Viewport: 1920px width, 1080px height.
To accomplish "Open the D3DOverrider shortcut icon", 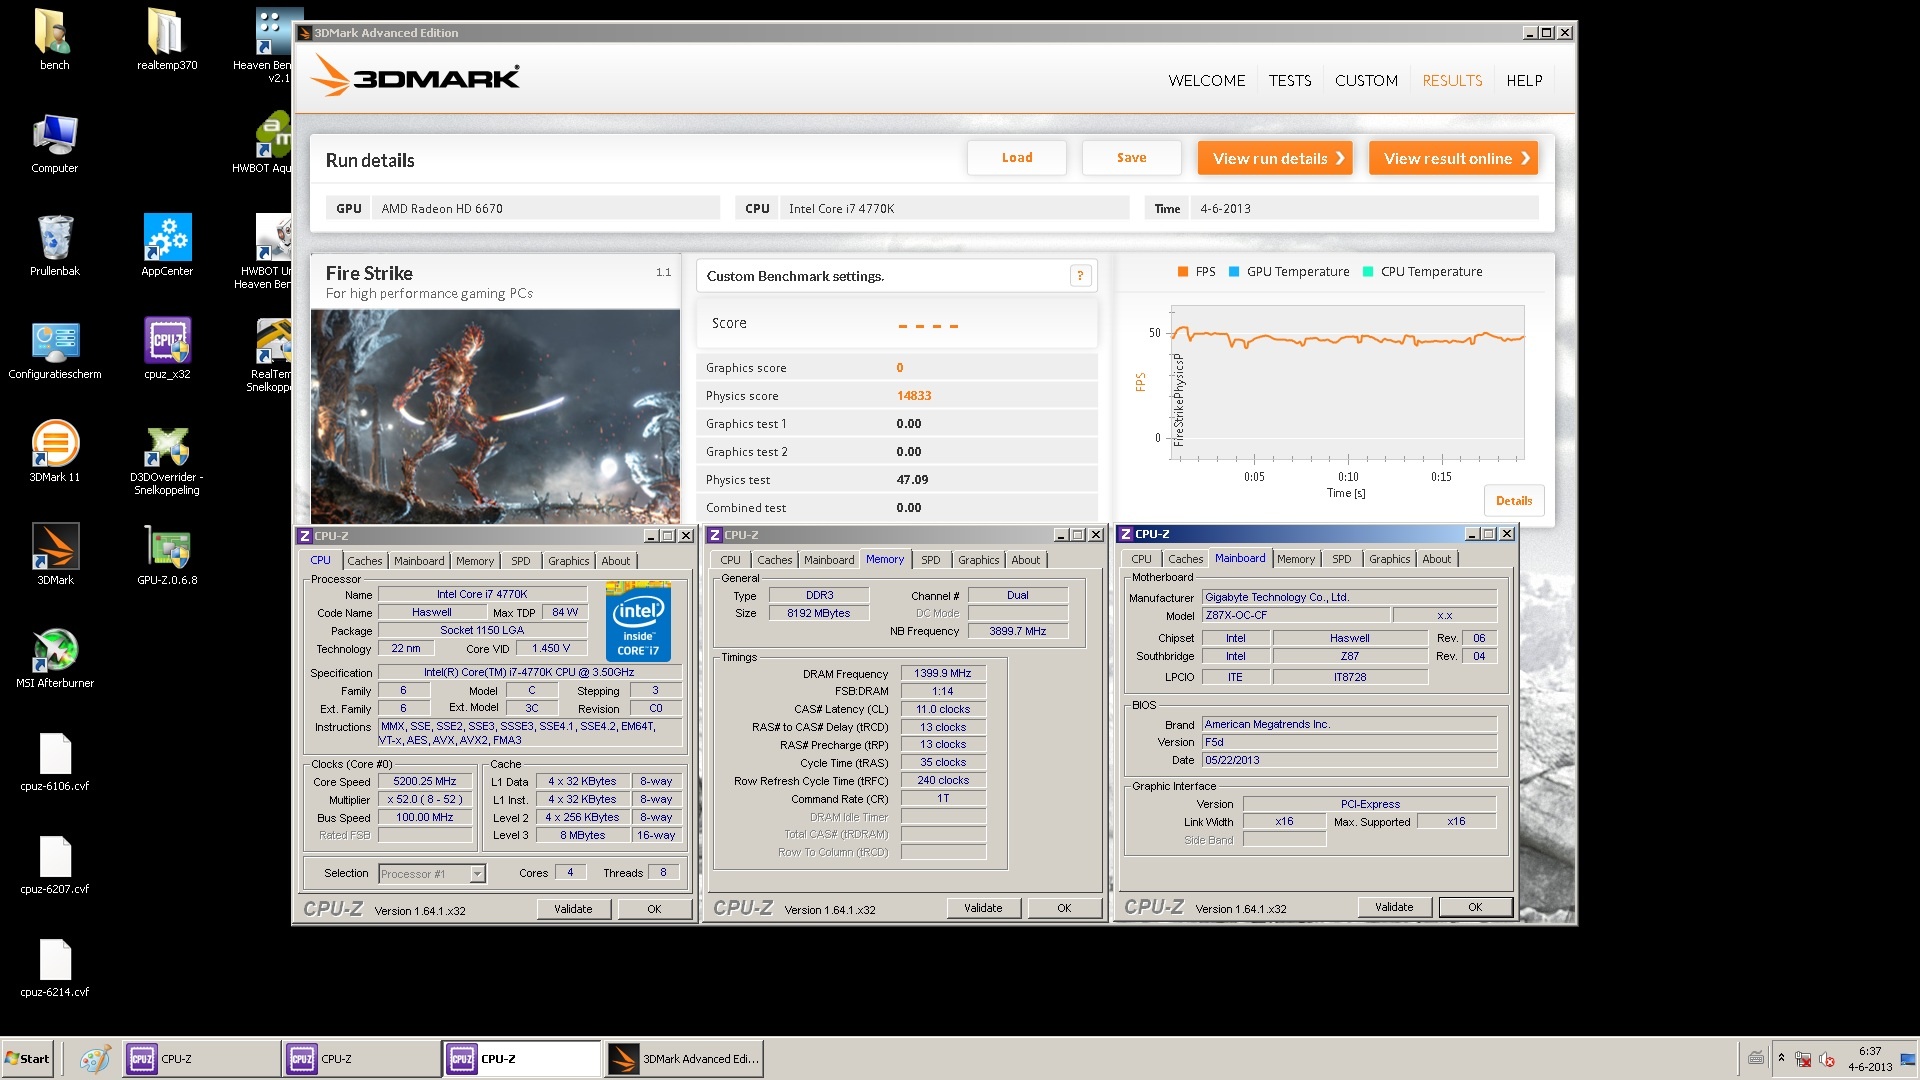I will [167, 447].
